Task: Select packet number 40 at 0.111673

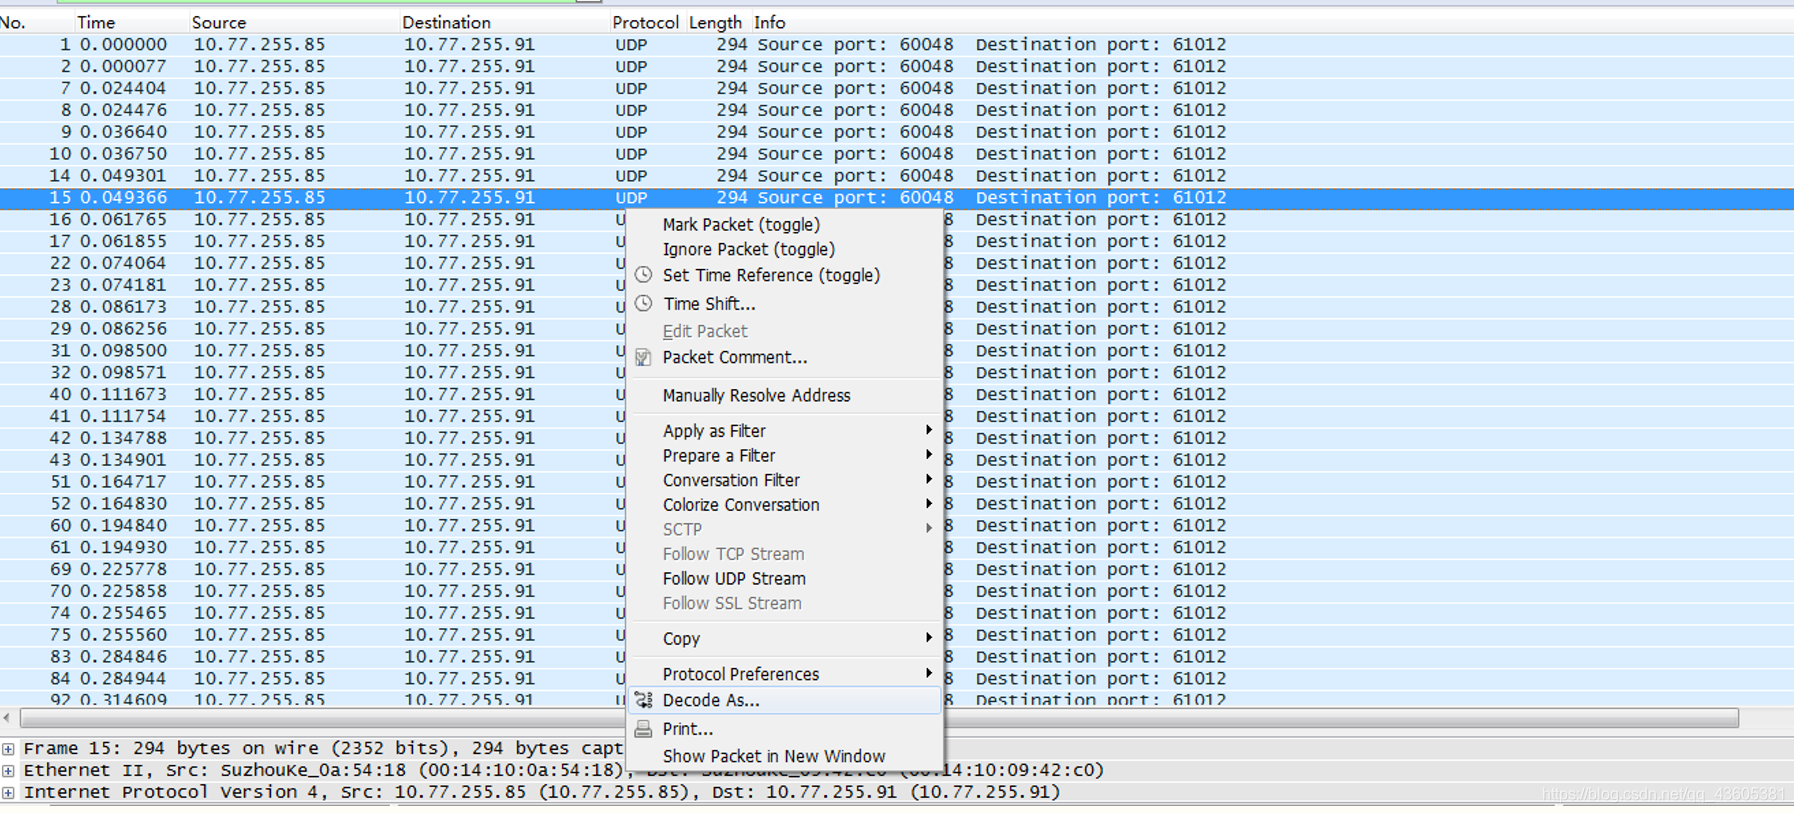Action: pyautogui.click(x=310, y=394)
